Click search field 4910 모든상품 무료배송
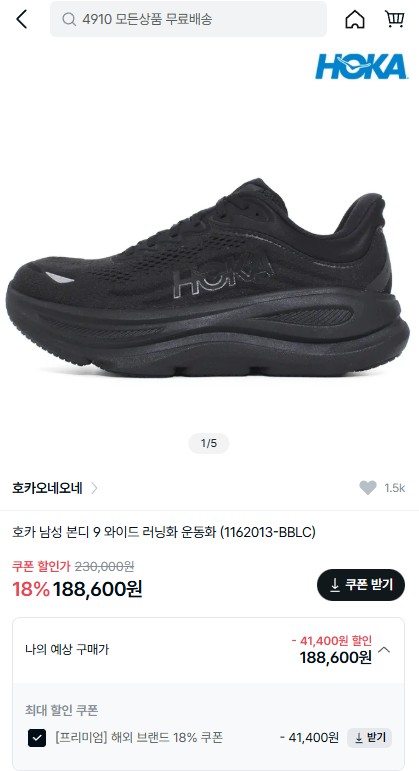Image resolution: width=419 pixels, height=771 pixels. pos(188,19)
